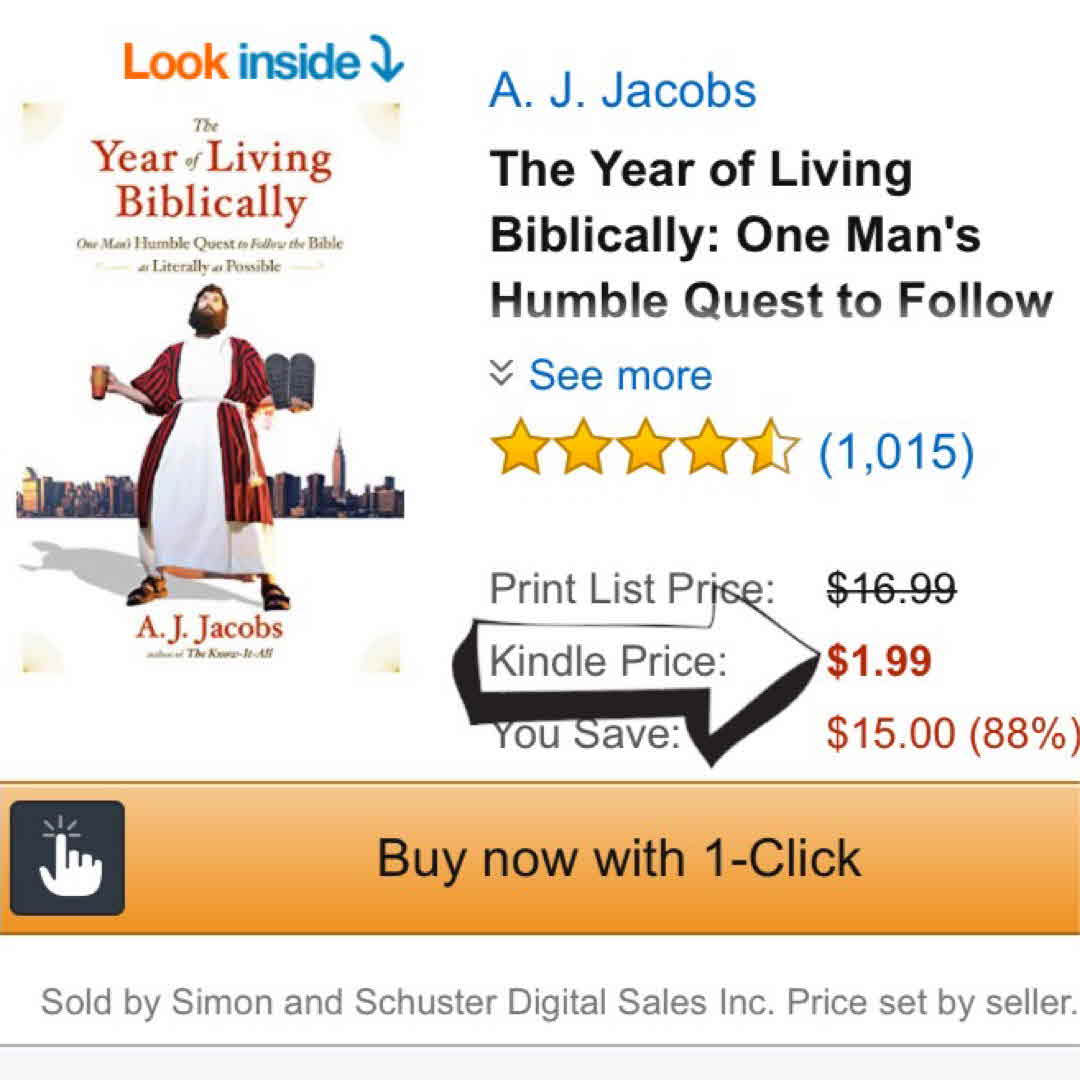This screenshot has height=1080, width=1080.
Task: Click Buy now with 1-Click button
Action: 540,858
